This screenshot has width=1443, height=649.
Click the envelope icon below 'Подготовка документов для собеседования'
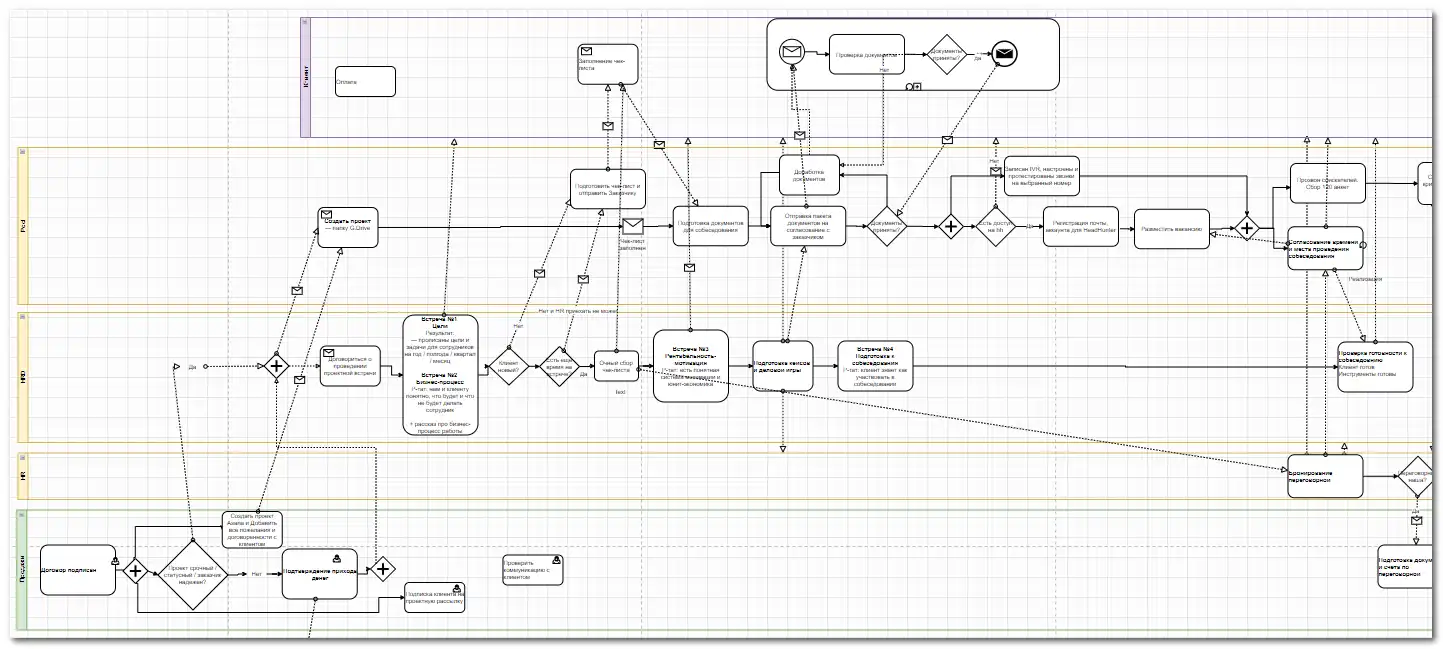690,268
